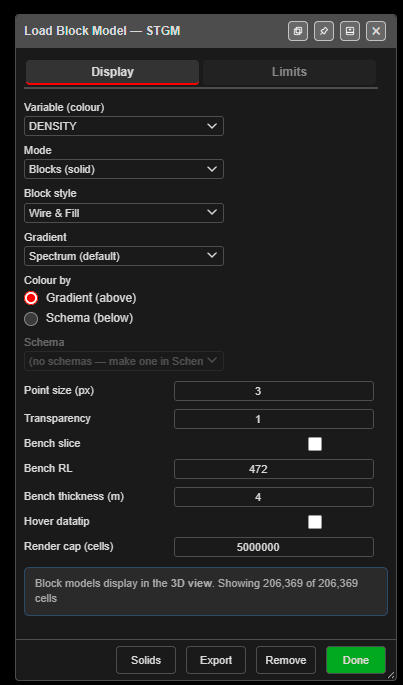Switch to the Display tab
Screen dimensions: 403x685
click(112, 72)
